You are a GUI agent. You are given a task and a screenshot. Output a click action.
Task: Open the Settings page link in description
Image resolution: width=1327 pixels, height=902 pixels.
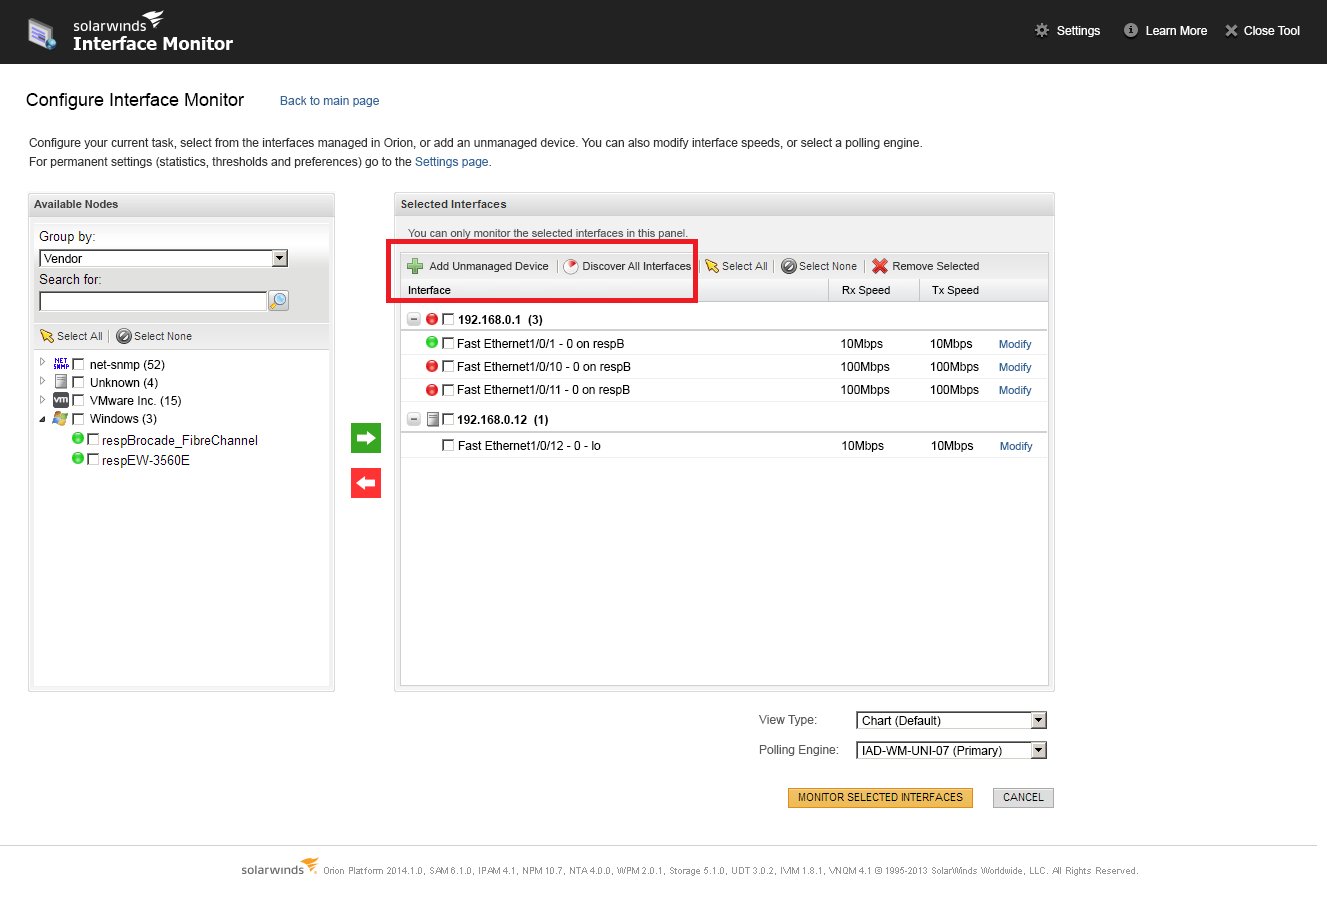pos(452,162)
